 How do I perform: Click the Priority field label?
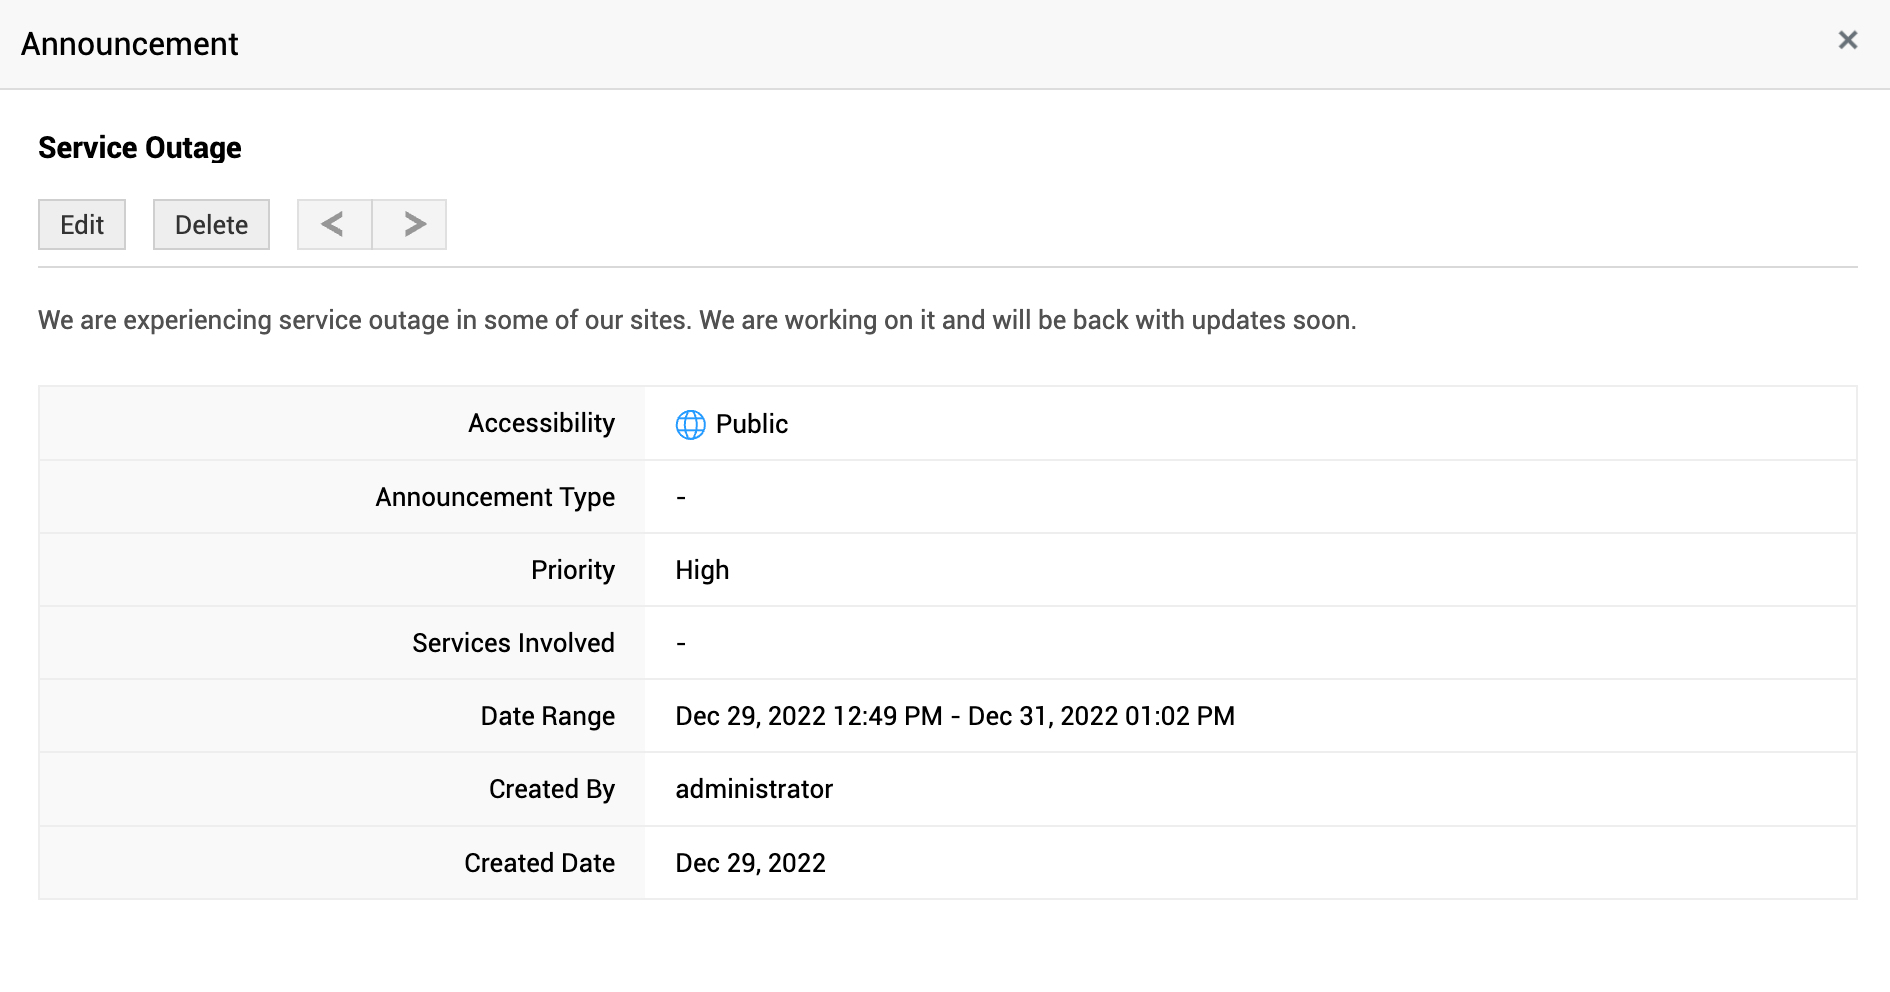point(572,570)
